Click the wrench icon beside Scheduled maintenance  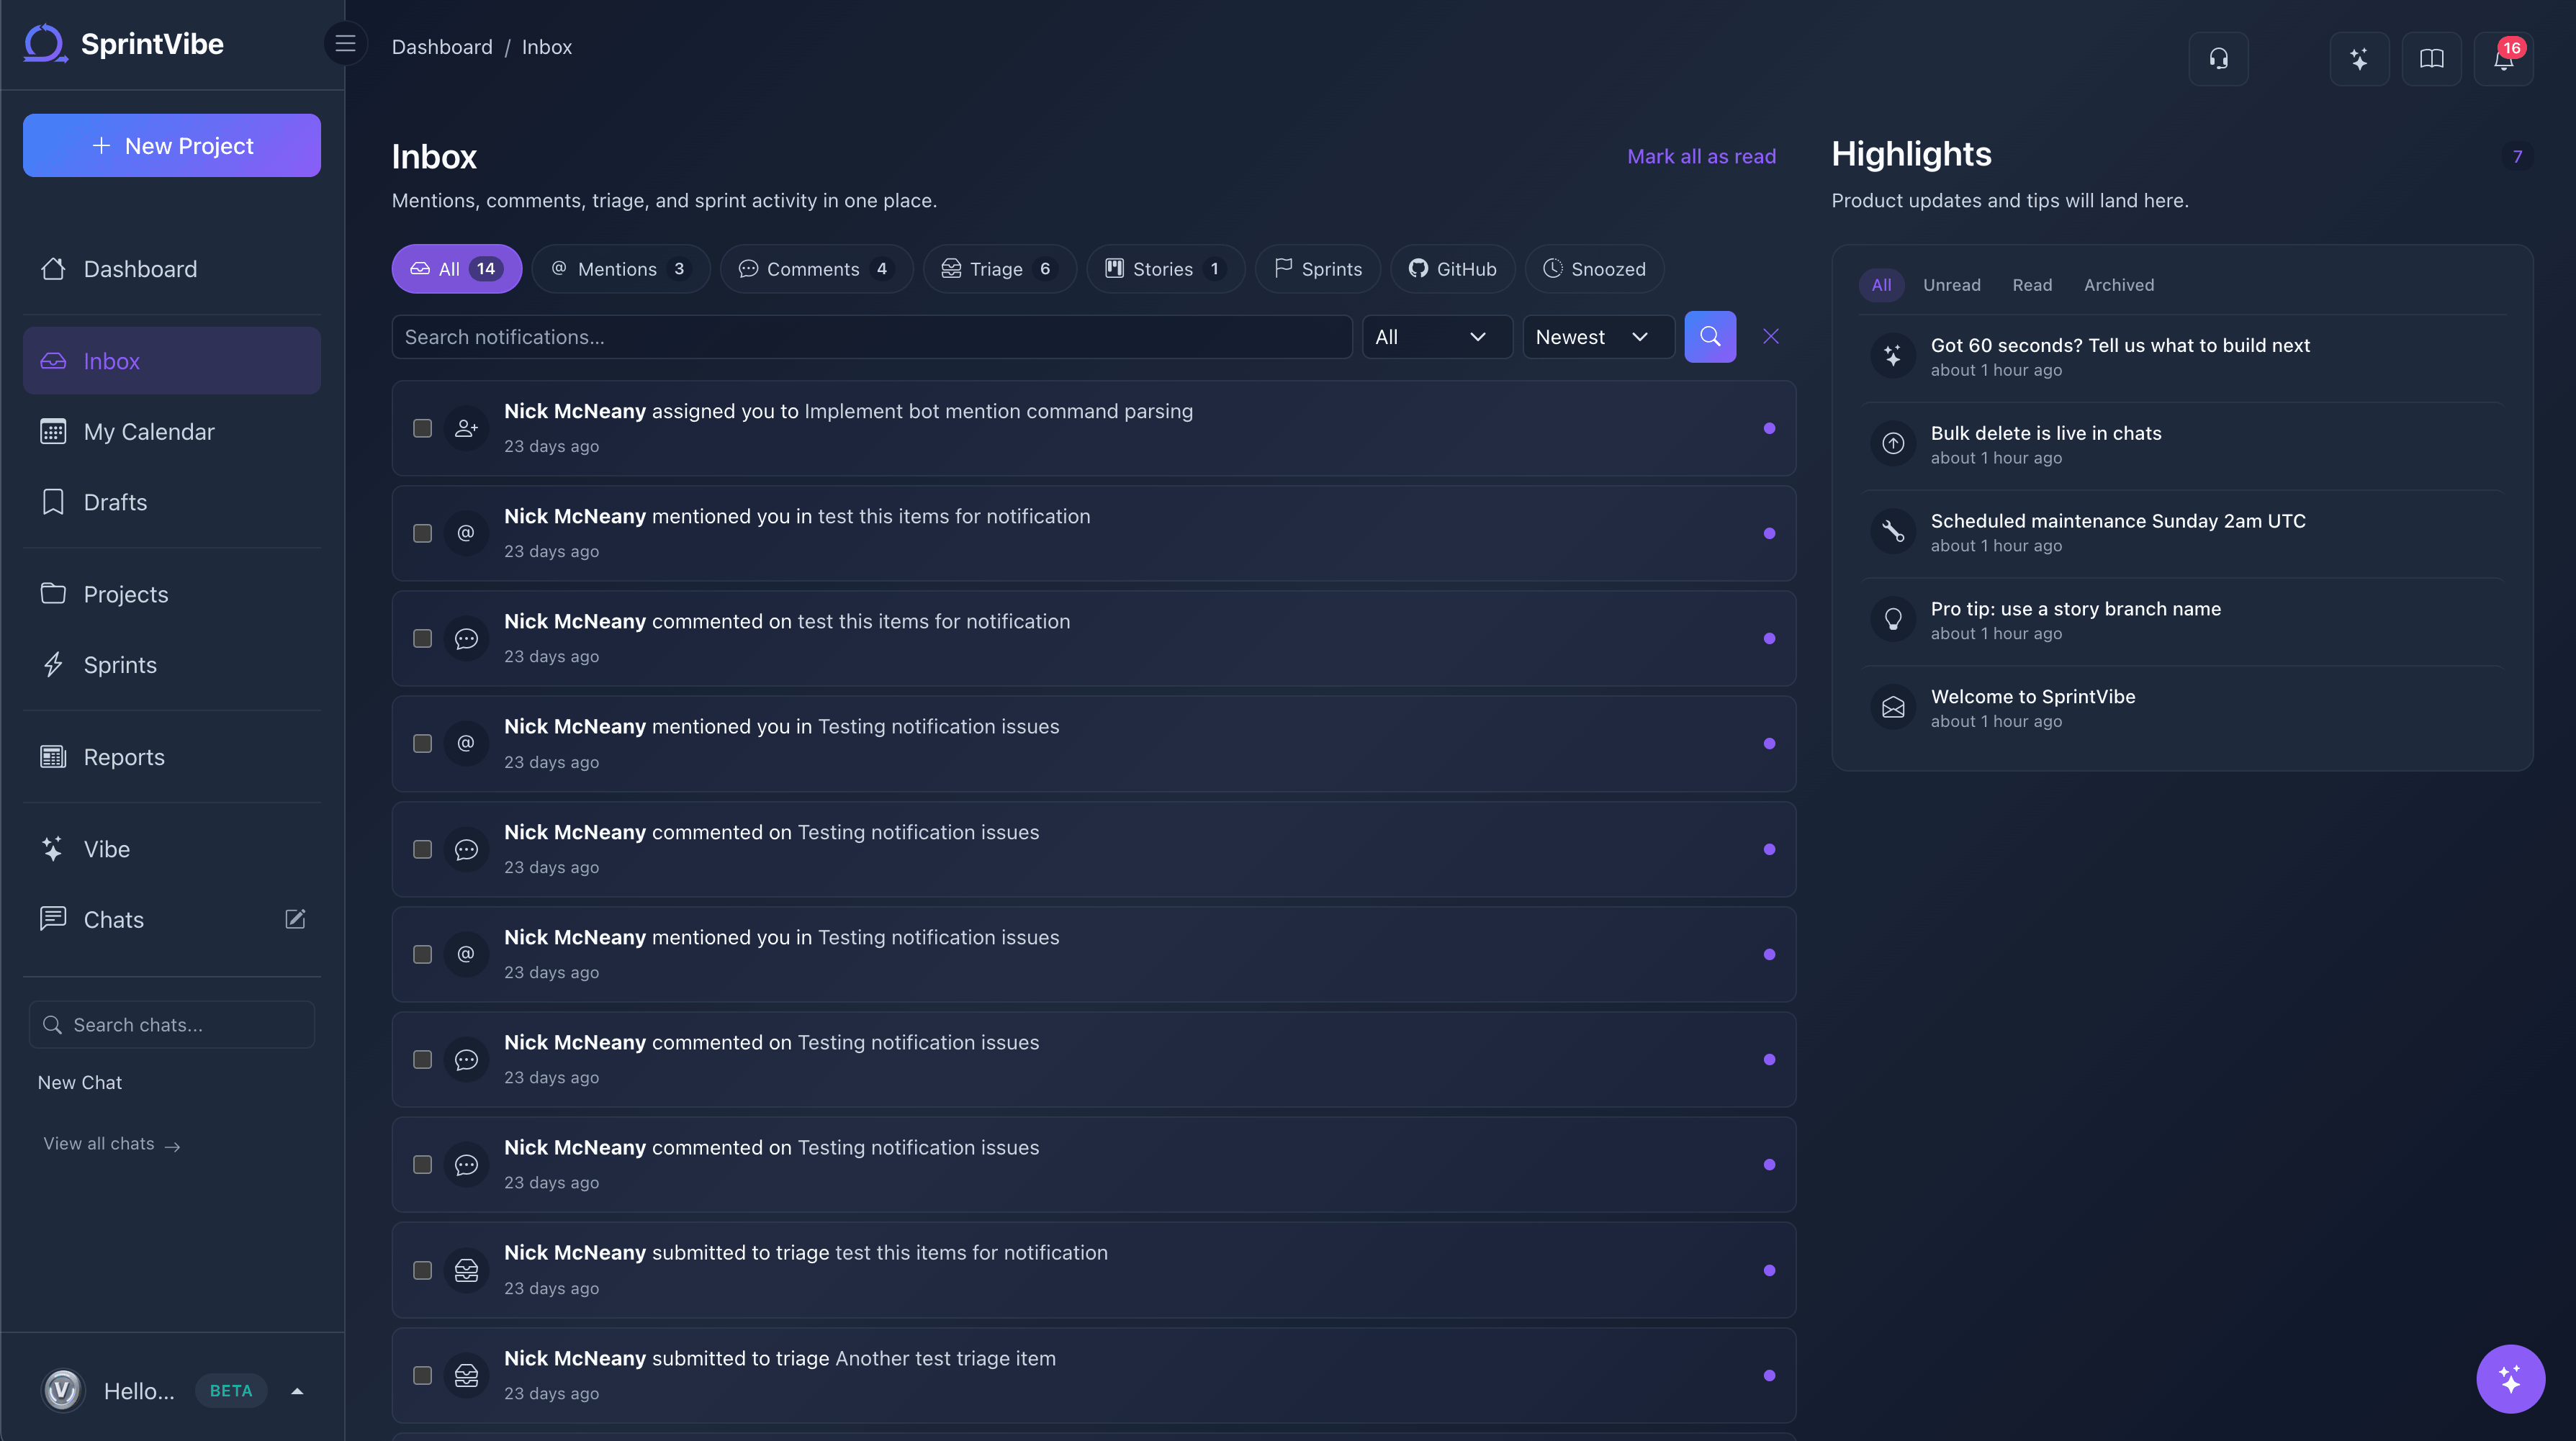pos(1892,532)
